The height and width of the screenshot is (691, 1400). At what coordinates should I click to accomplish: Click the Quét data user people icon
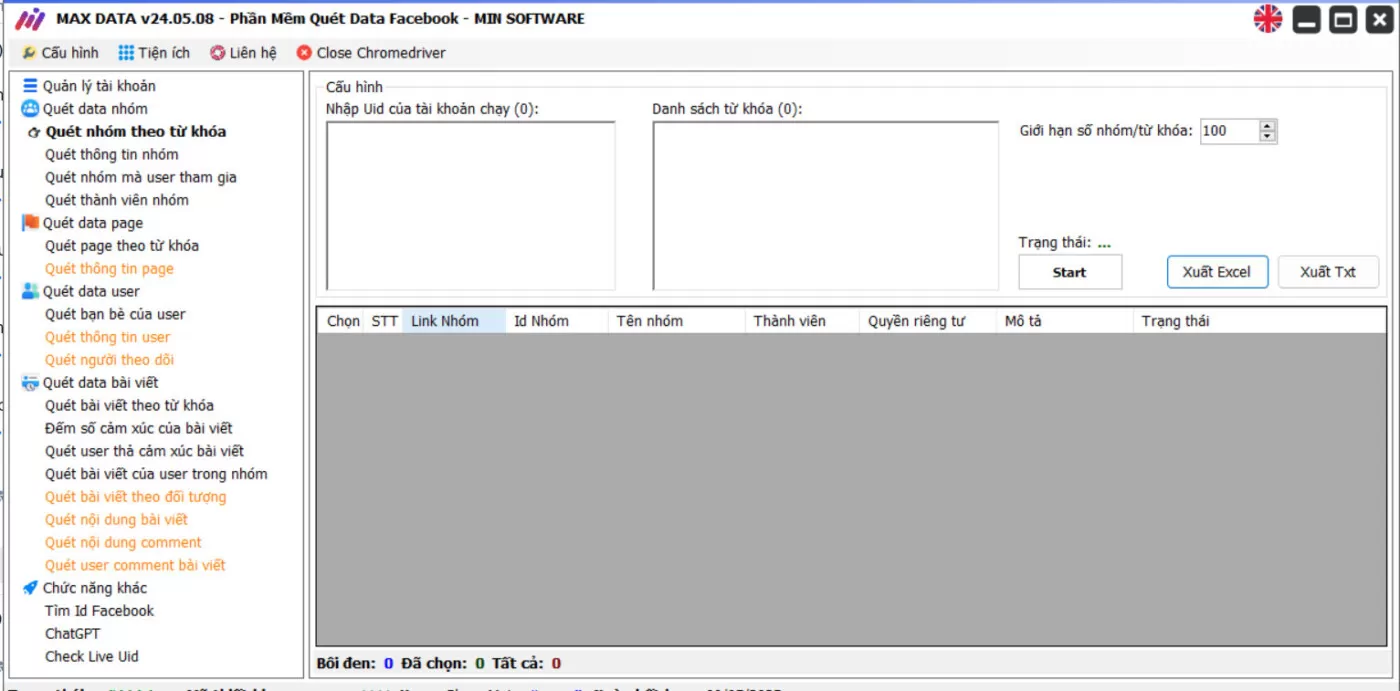30,292
